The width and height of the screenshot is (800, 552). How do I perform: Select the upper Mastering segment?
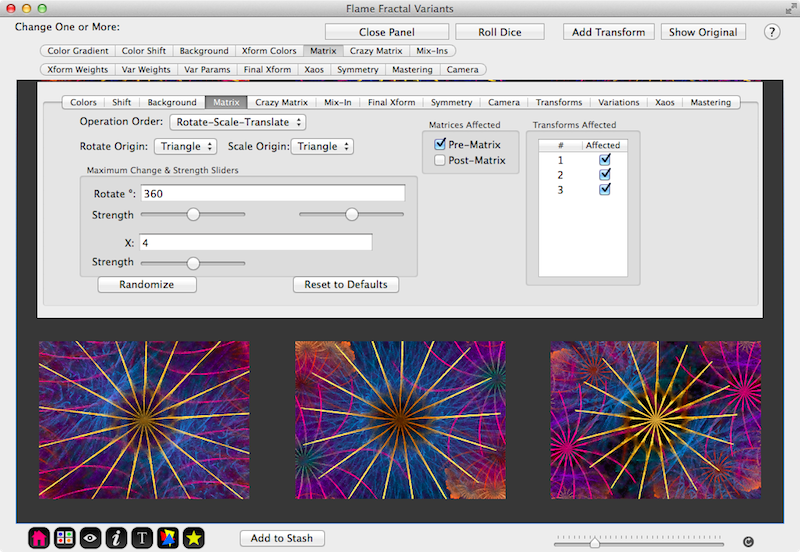pos(412,69)
